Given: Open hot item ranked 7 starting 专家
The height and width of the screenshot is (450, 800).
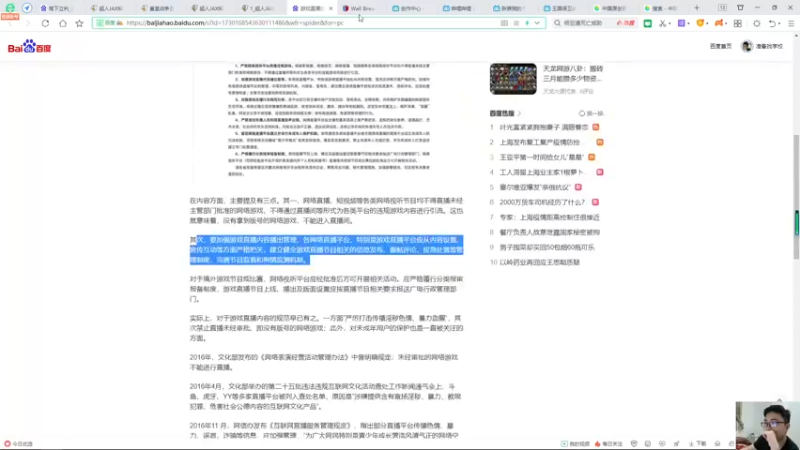Looking at the screenshot, I should (549, 217).
